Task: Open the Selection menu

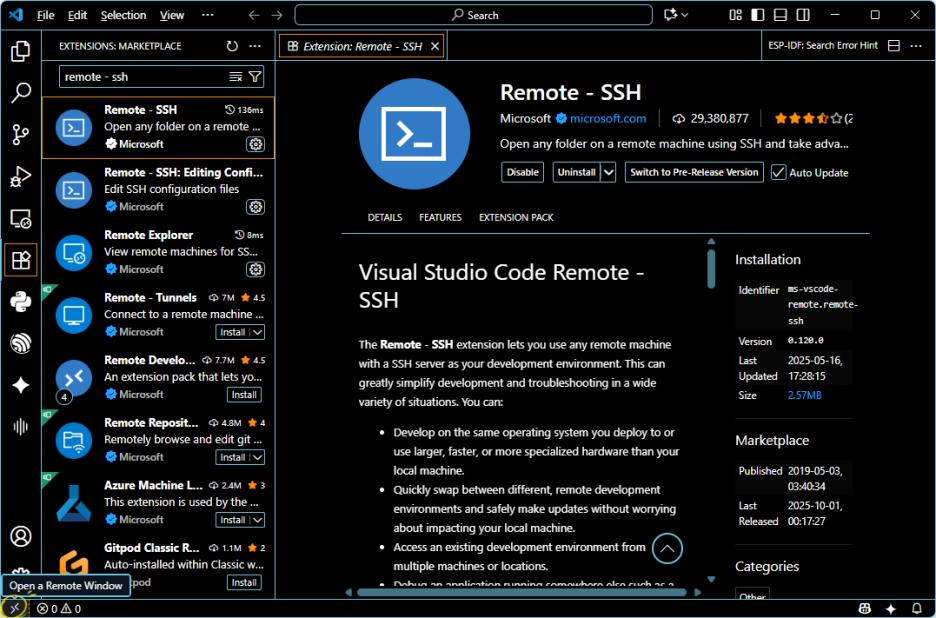Action: click(124, 16)
